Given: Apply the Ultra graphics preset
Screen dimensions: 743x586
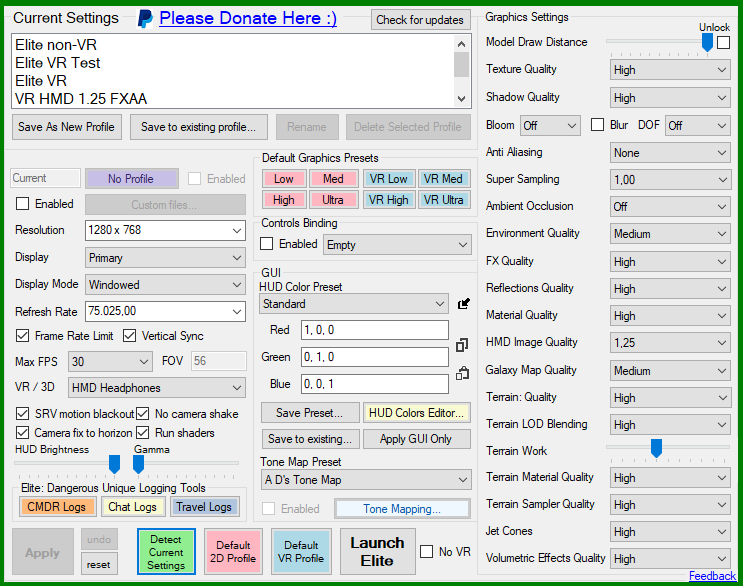Looking at the screenshot, I should (x=333, y=200).
